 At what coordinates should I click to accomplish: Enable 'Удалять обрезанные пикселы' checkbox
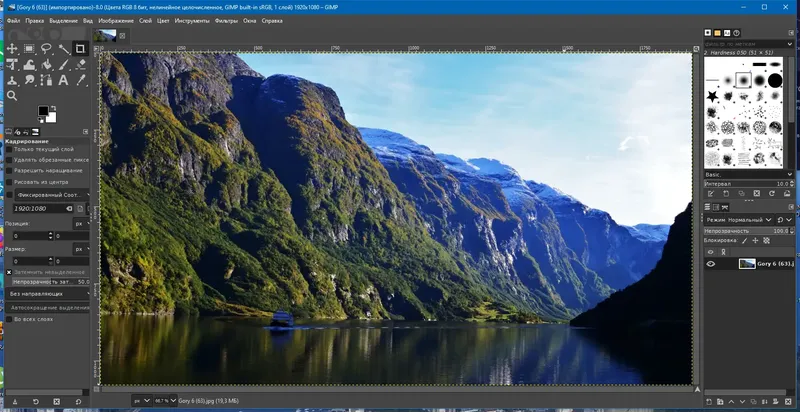[x=9, y=160]
